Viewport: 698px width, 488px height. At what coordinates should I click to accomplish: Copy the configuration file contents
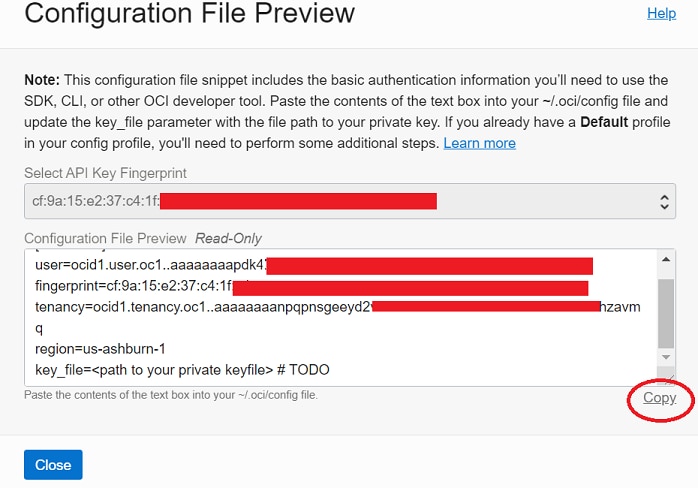coord(659,398)
